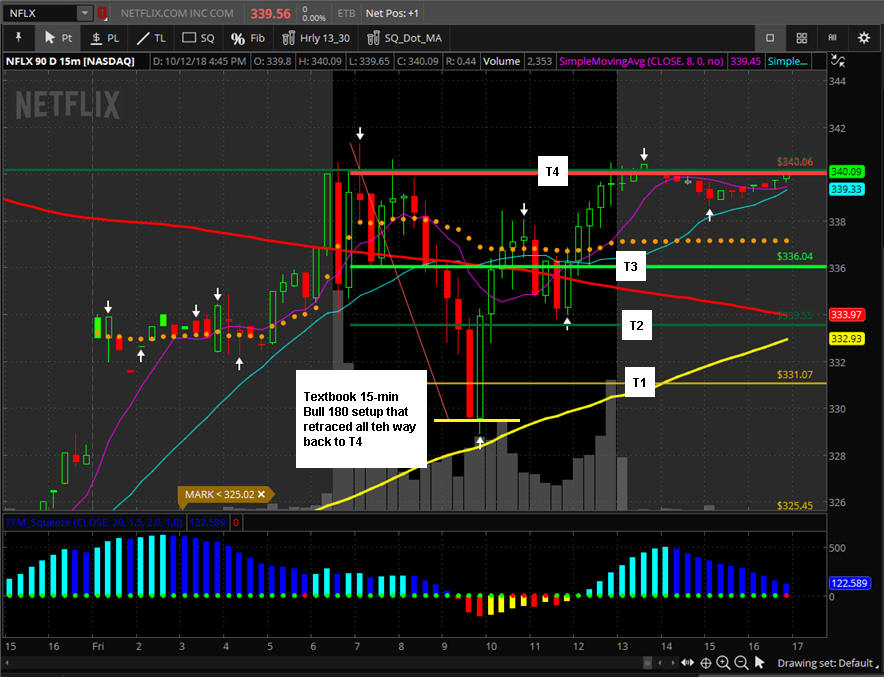Viewport: 884px width, 677px height.
Task: Click the $336.04 price level label
Action: coord(794,256)
